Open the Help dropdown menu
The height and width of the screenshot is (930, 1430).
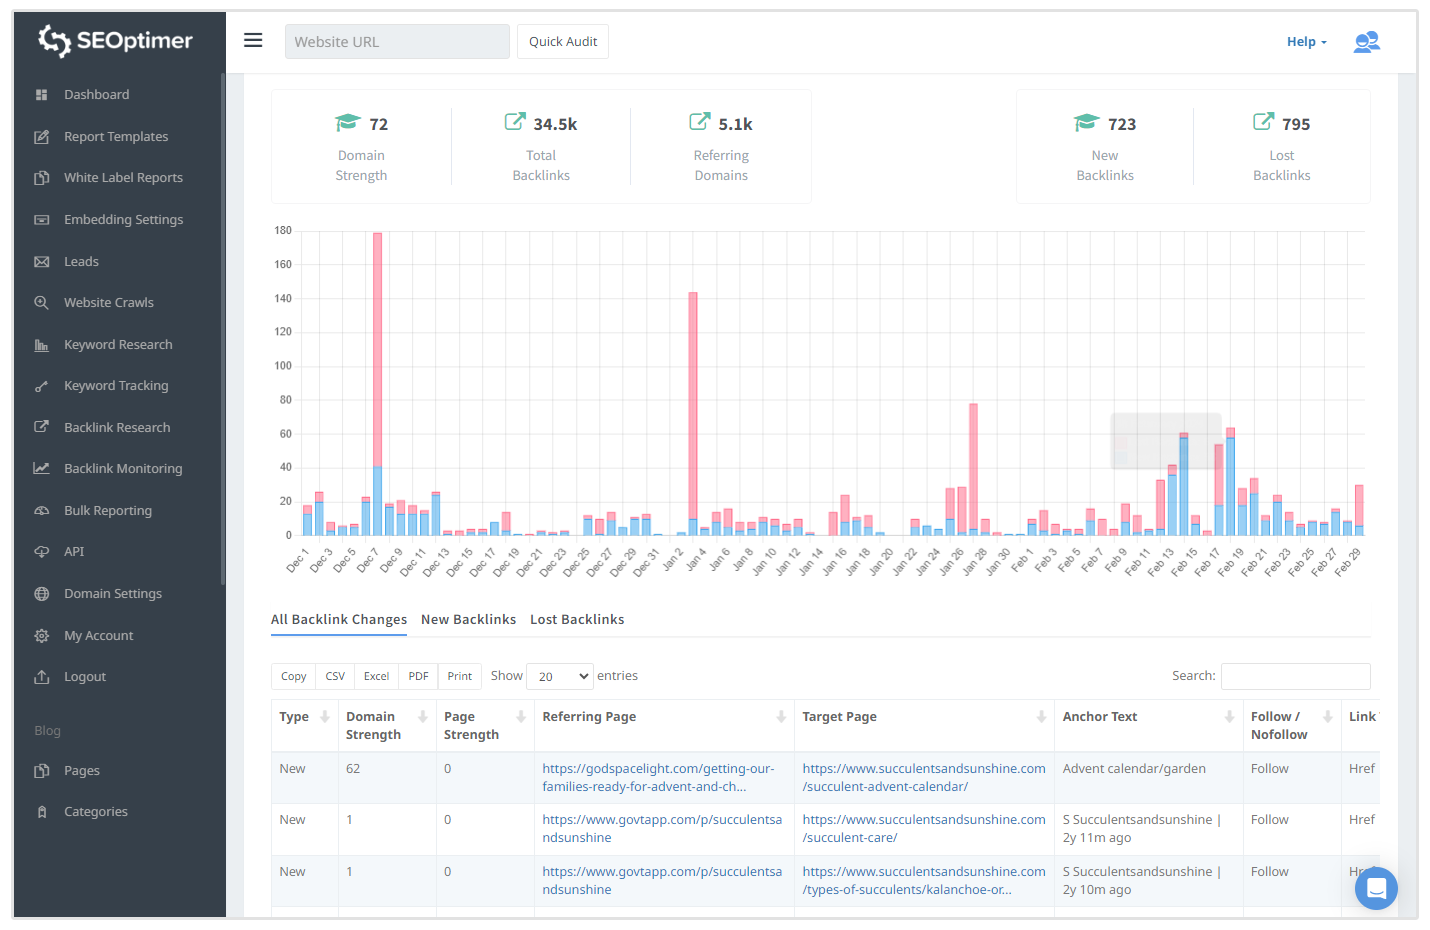click(1306, 42)
